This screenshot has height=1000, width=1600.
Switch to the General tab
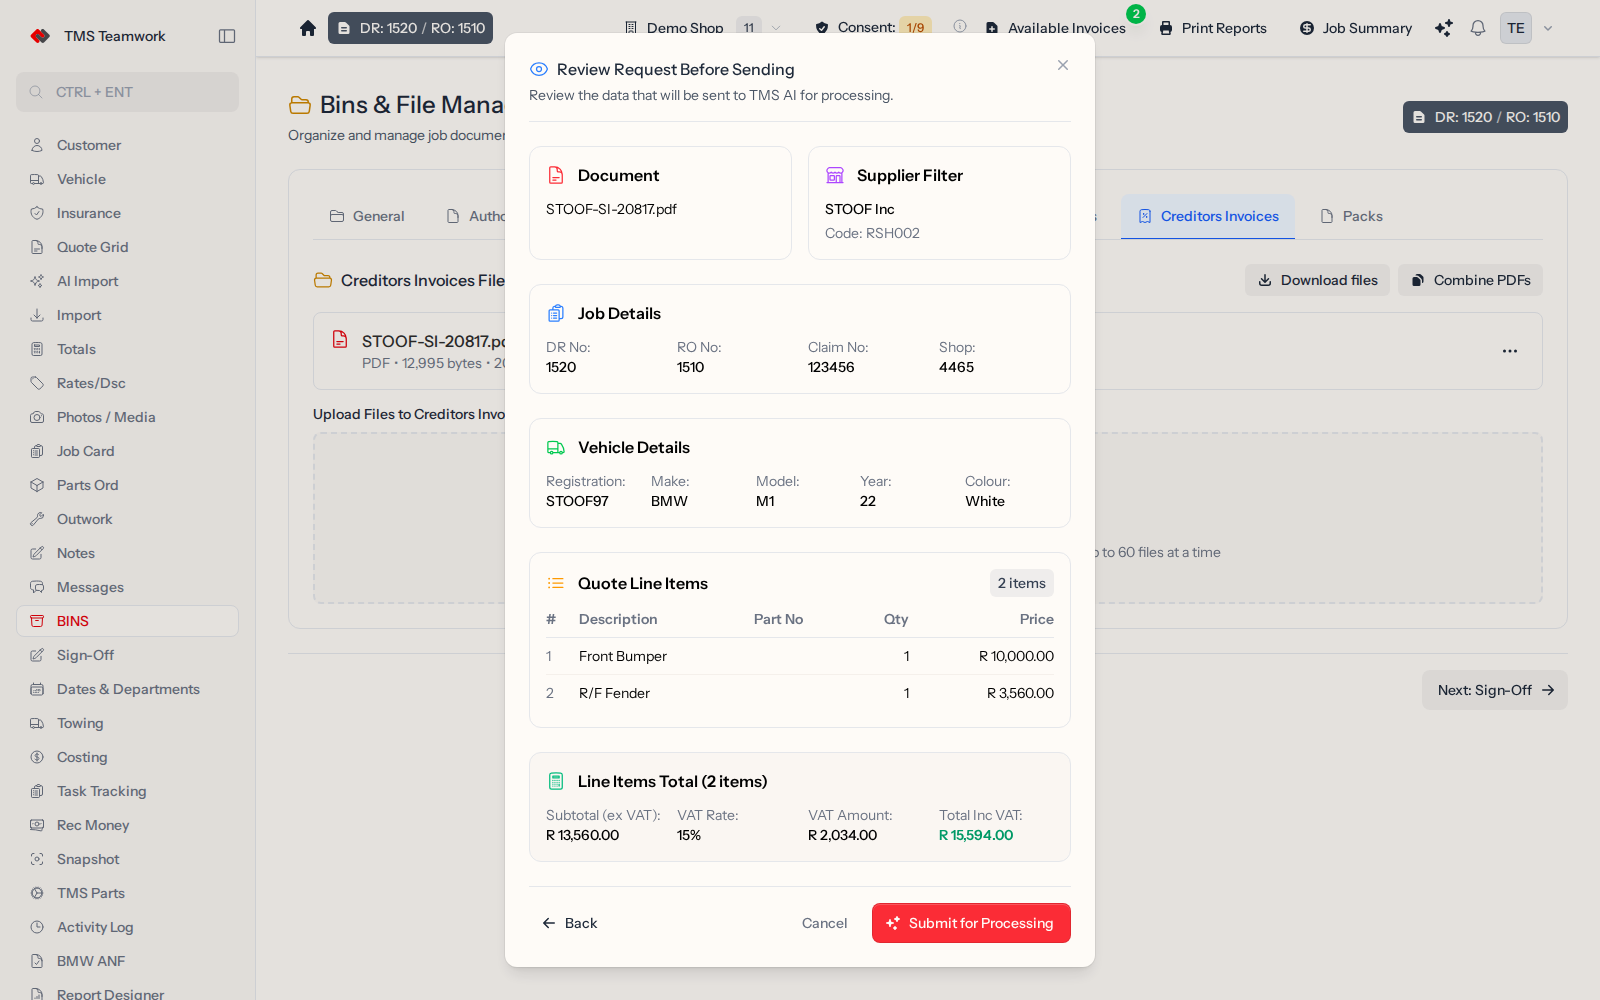pos(367,216)
